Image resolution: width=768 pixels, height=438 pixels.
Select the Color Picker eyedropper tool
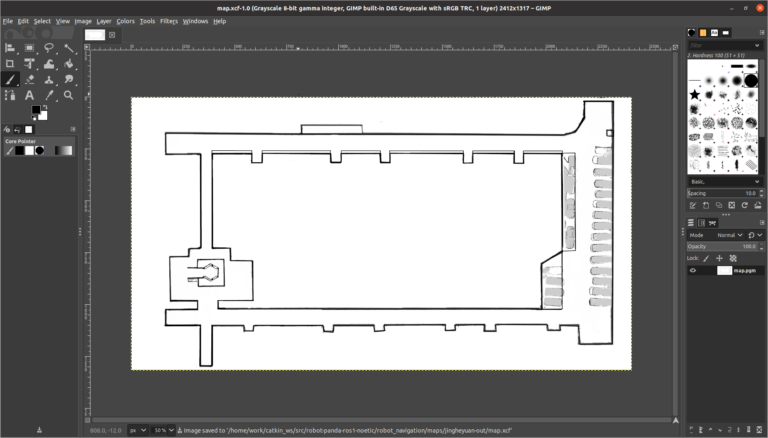(x=49, y=96)
